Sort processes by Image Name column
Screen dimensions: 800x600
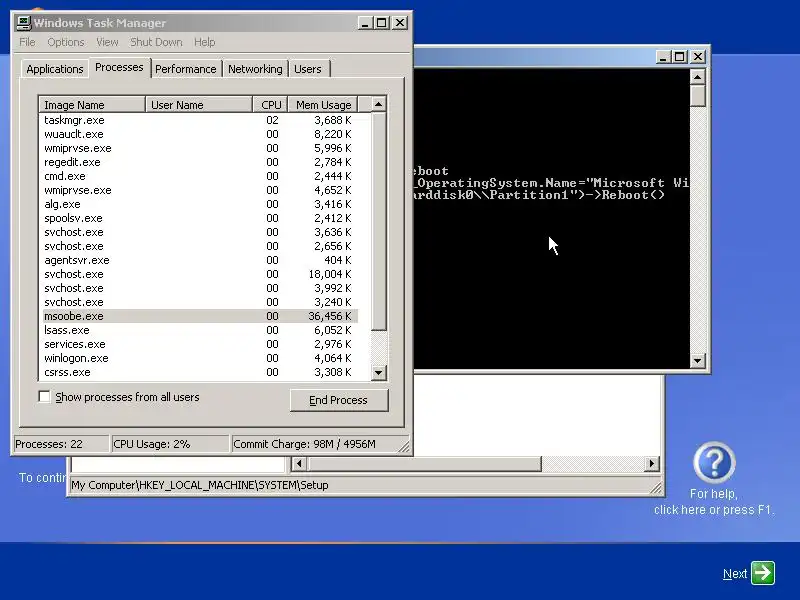(92, 105)
